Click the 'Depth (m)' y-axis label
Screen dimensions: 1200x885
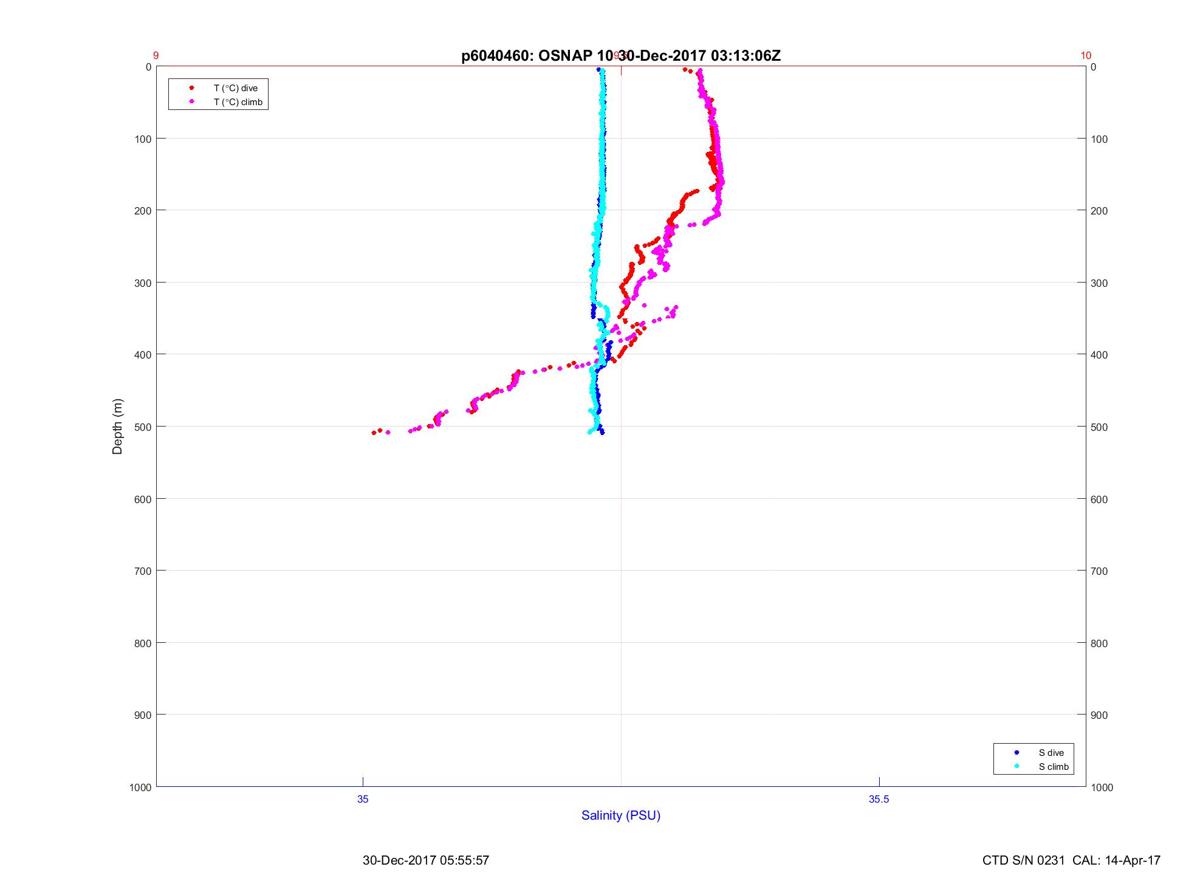click(118, 426)
